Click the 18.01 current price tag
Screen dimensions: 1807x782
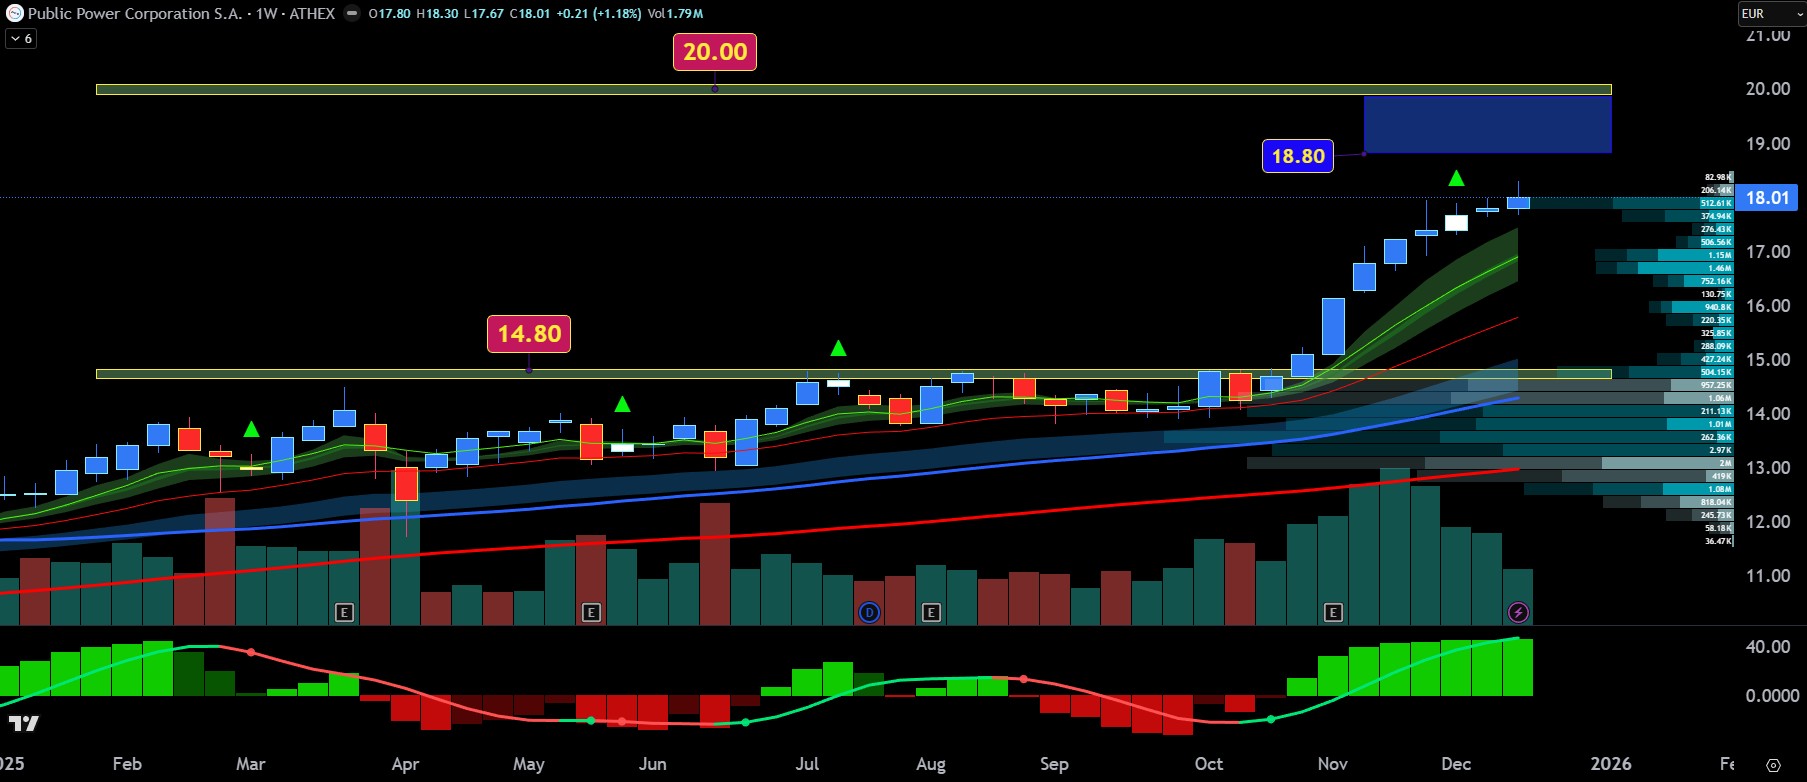pyautogui.click(x=1766, y=198)
